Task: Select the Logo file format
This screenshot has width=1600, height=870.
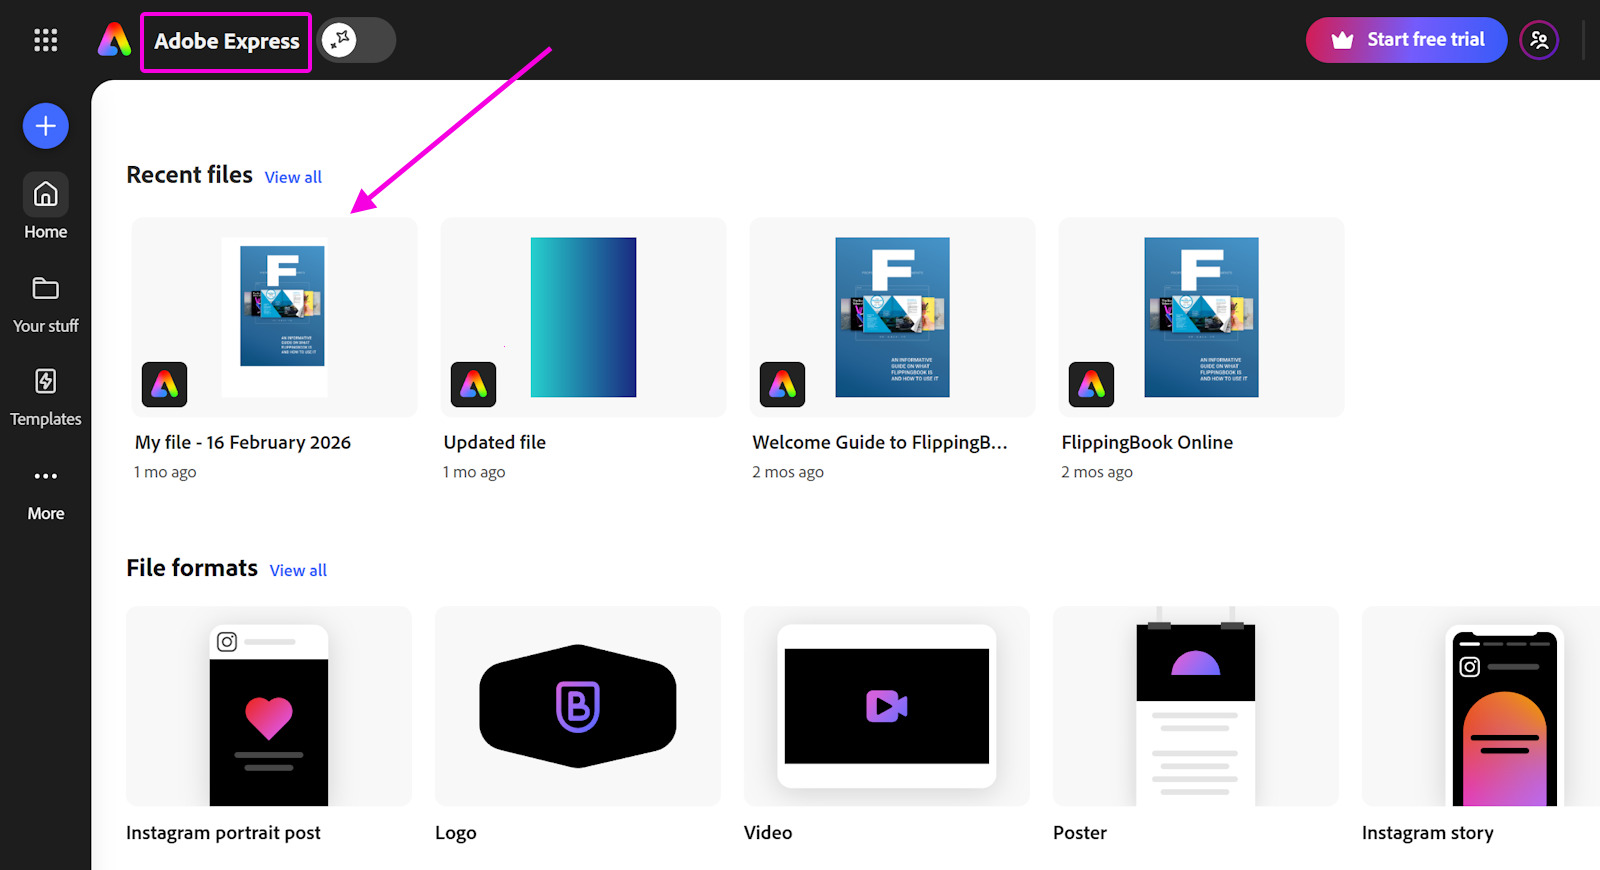Action: [x=578, y=706]
